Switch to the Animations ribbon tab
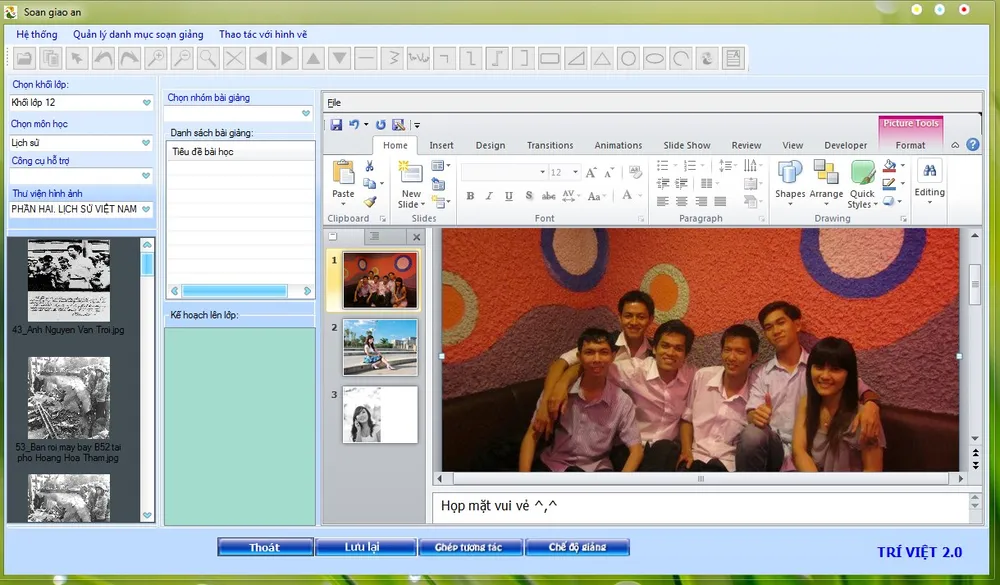This screenshot has height=585, width=1000. click(x=618, y=145)
